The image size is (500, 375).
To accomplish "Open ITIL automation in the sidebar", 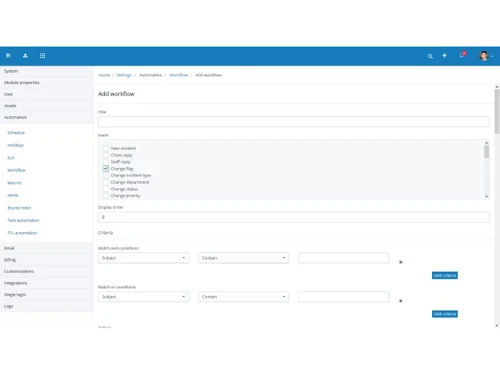I will click(x=22, y=233).
